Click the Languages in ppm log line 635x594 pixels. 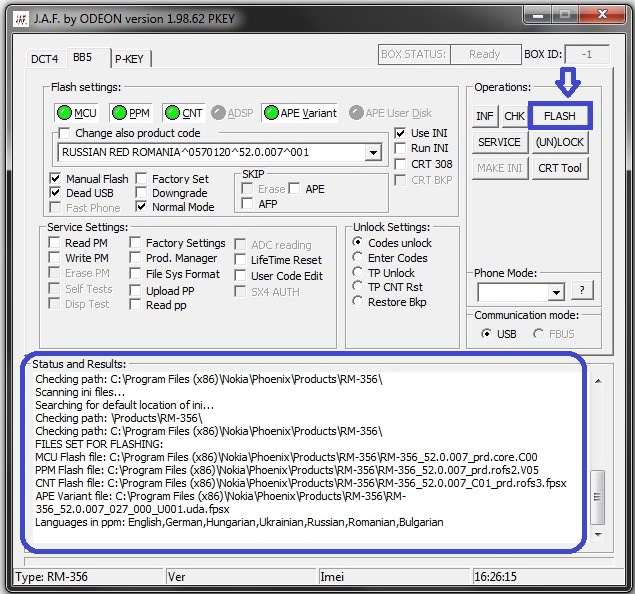(x=239, y=522)
